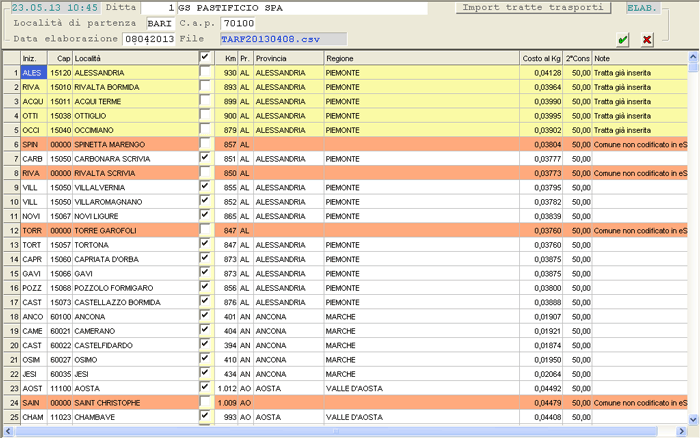Select the VILLAROMAGNANO locality cell
Viewport: 700px width, 438px height.
click(135, 202)
